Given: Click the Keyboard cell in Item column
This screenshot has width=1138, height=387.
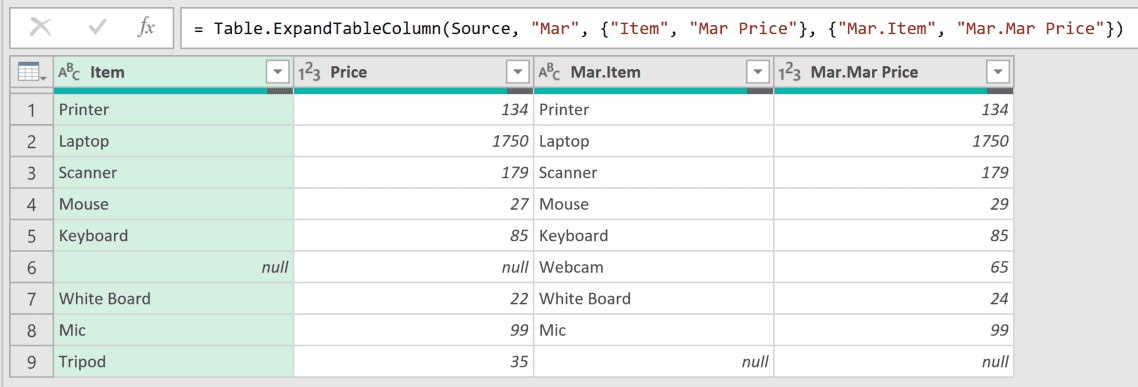Looking at the screenshot, I should (x=173, y=236).
